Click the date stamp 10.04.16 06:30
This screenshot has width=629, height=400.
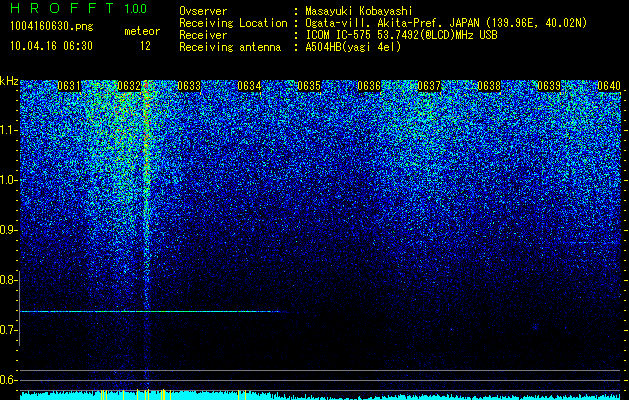[x=51, y=46]
